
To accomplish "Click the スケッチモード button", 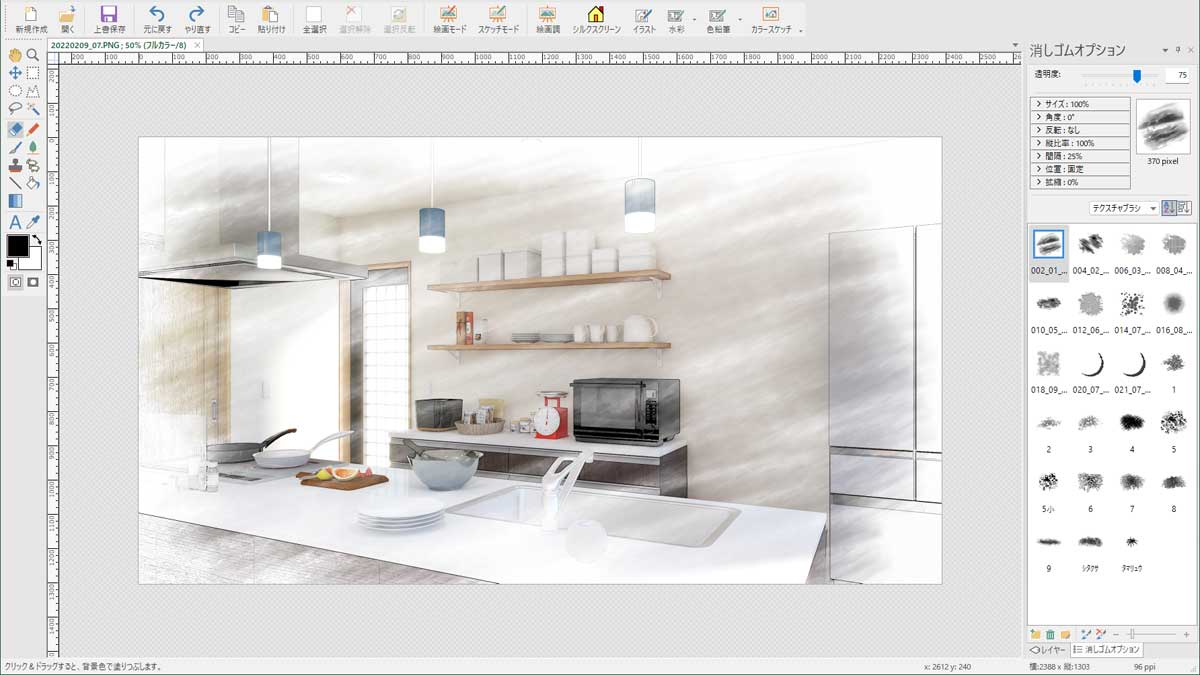I will pos(497,19).
